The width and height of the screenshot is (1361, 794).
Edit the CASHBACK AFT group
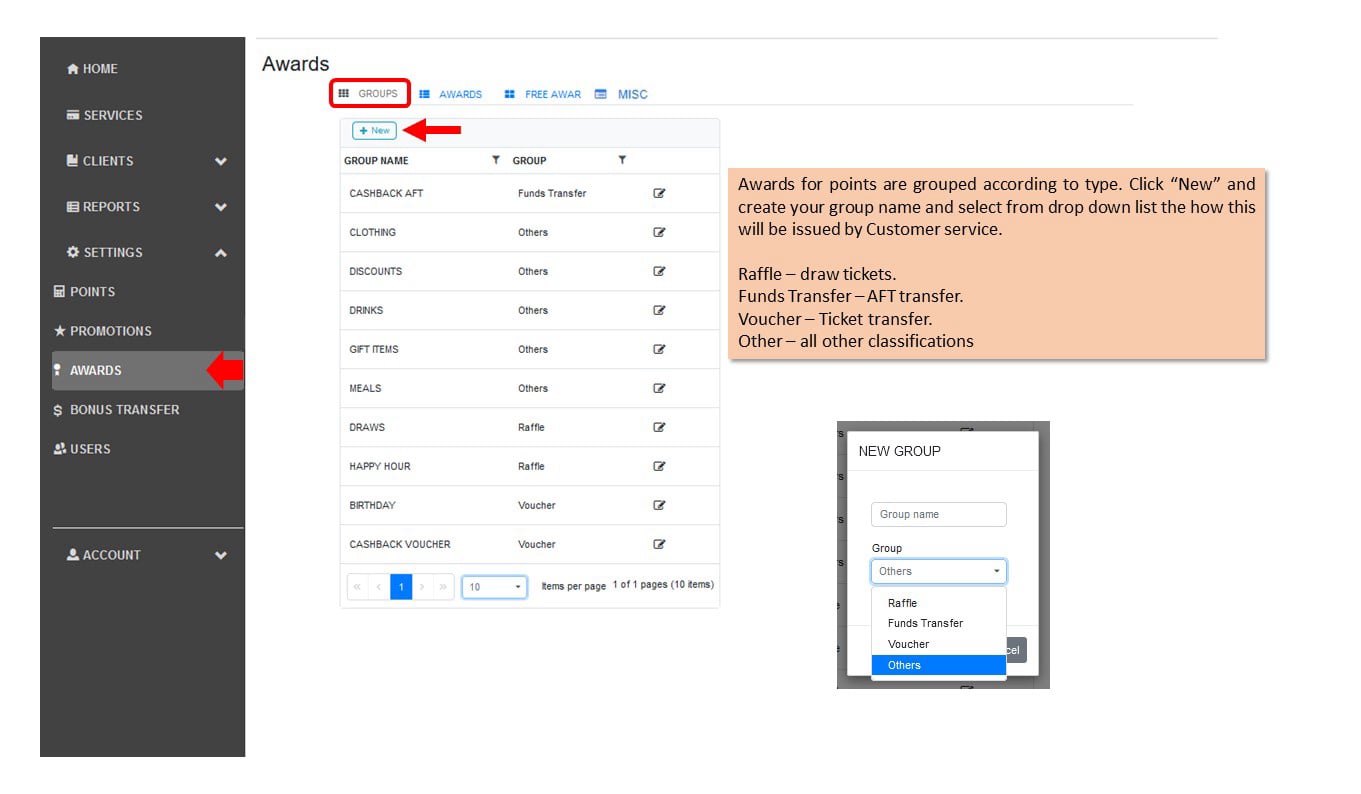point(659,193)
